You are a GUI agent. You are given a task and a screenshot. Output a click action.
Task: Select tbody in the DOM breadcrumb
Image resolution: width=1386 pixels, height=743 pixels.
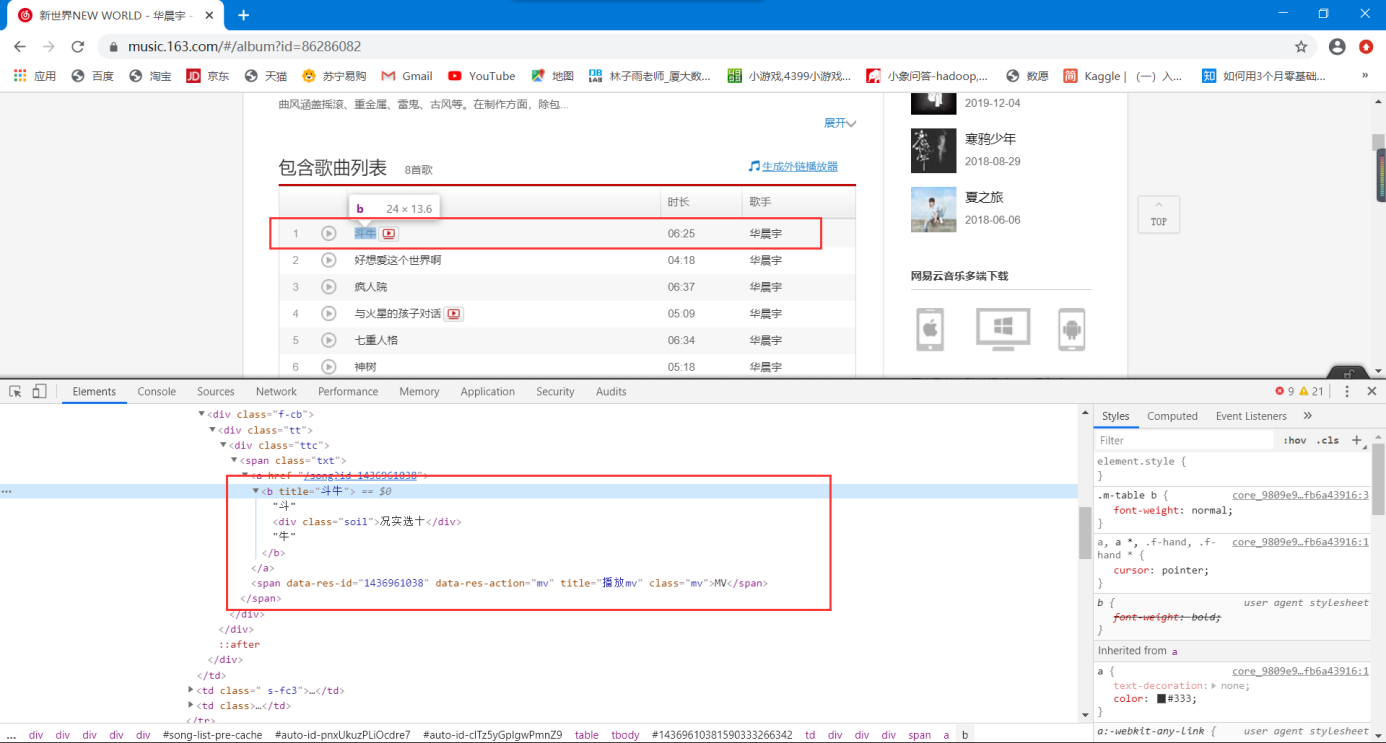[625, 735]
